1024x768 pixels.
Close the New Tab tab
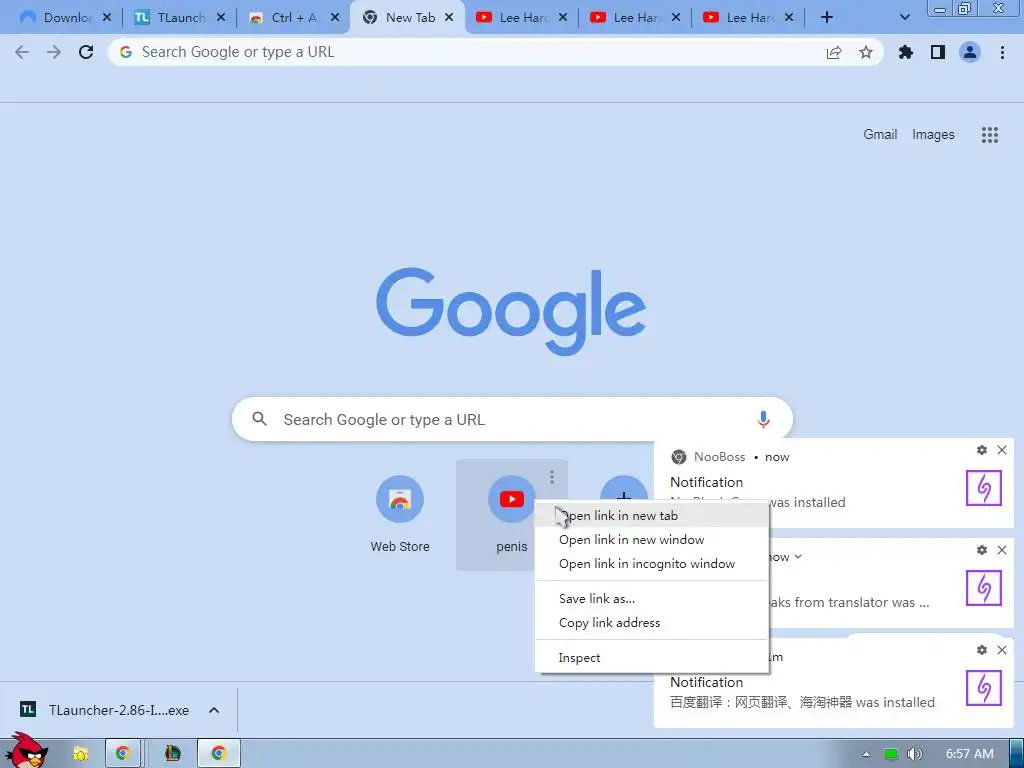click(x=449, y=18)
